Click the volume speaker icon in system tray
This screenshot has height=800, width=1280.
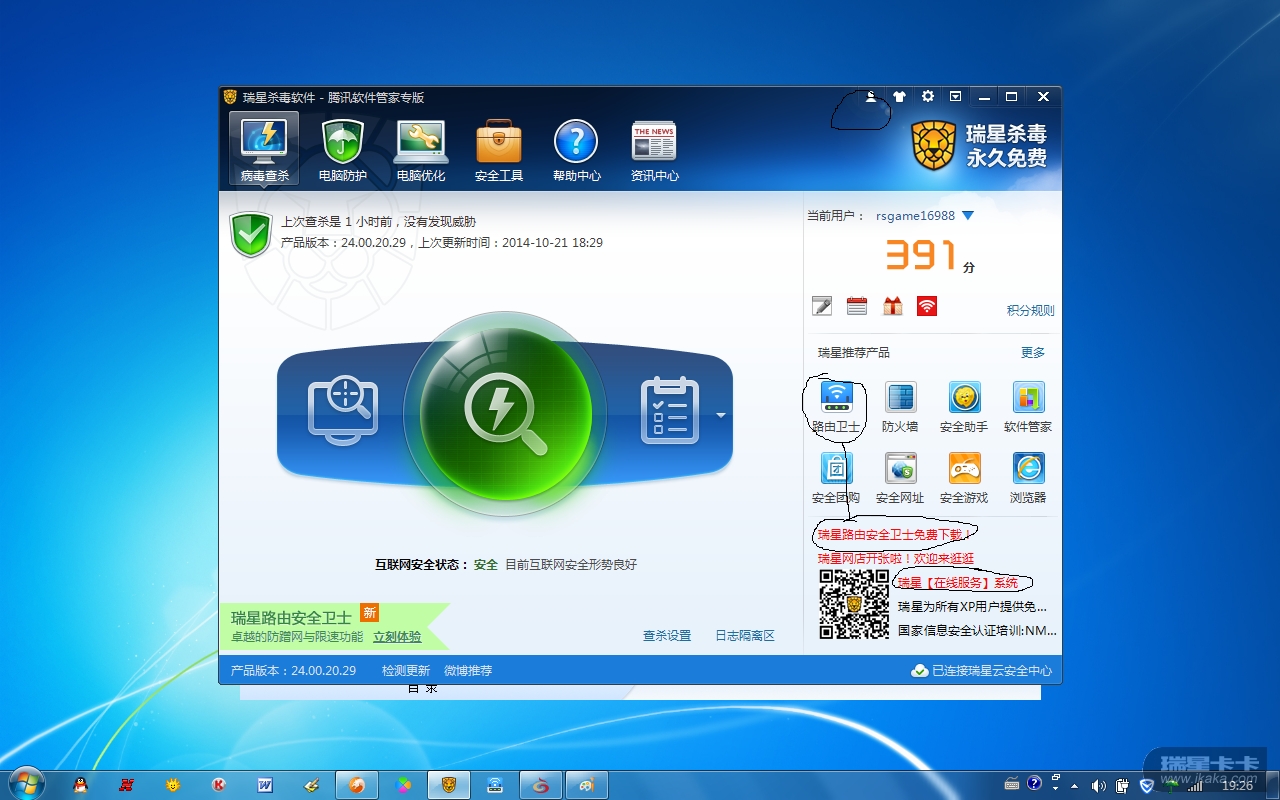[x=1099, y=785]
